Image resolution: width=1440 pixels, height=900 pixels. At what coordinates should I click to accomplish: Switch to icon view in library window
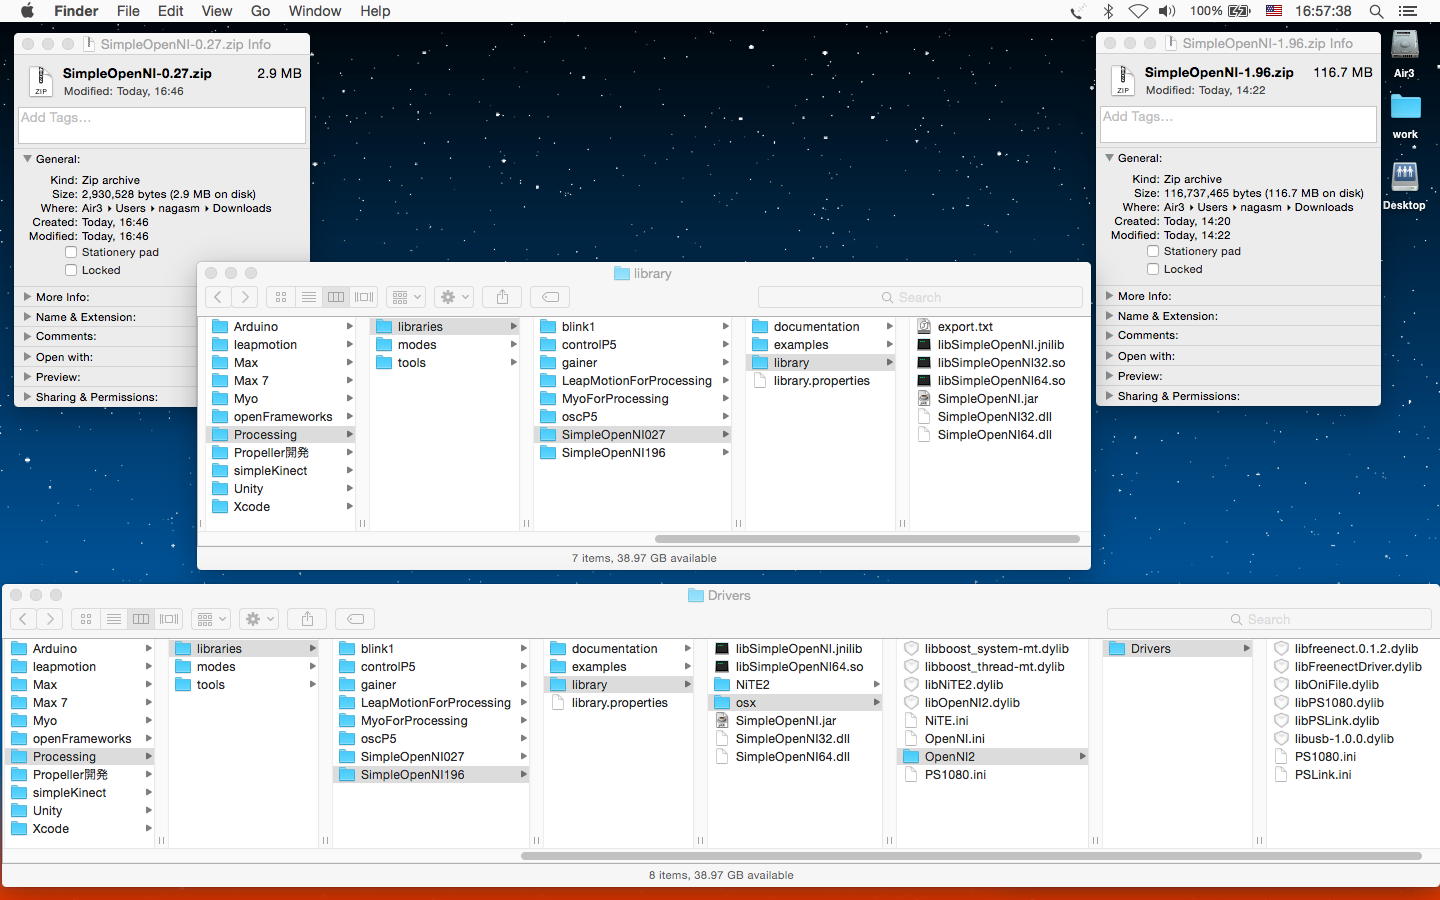281,297
